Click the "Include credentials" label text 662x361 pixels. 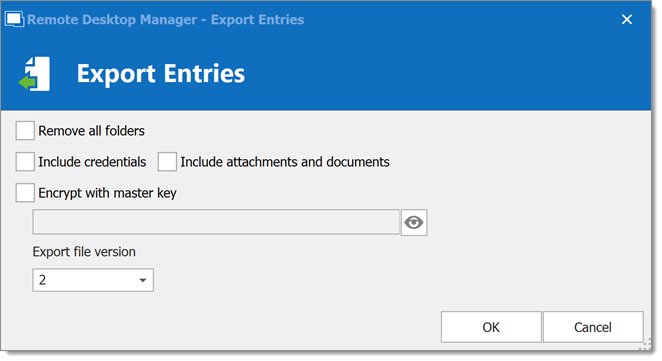pyautogui.click(x=92, y=162)
